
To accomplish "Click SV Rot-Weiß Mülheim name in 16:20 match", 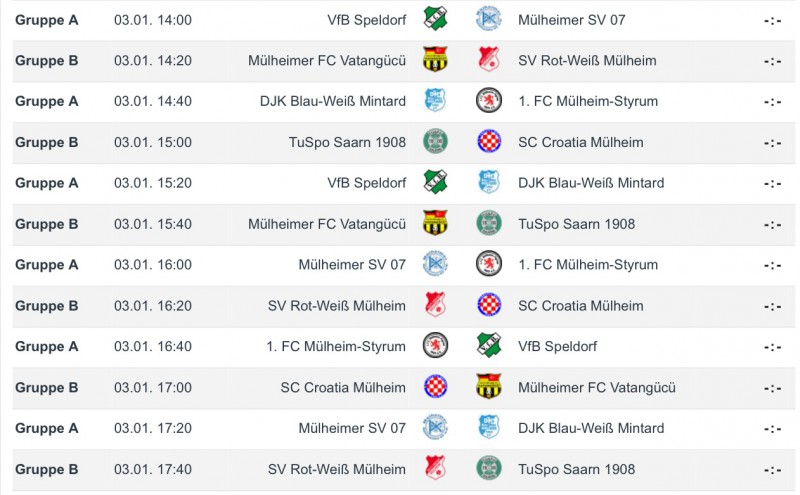I will pos(337,306).
